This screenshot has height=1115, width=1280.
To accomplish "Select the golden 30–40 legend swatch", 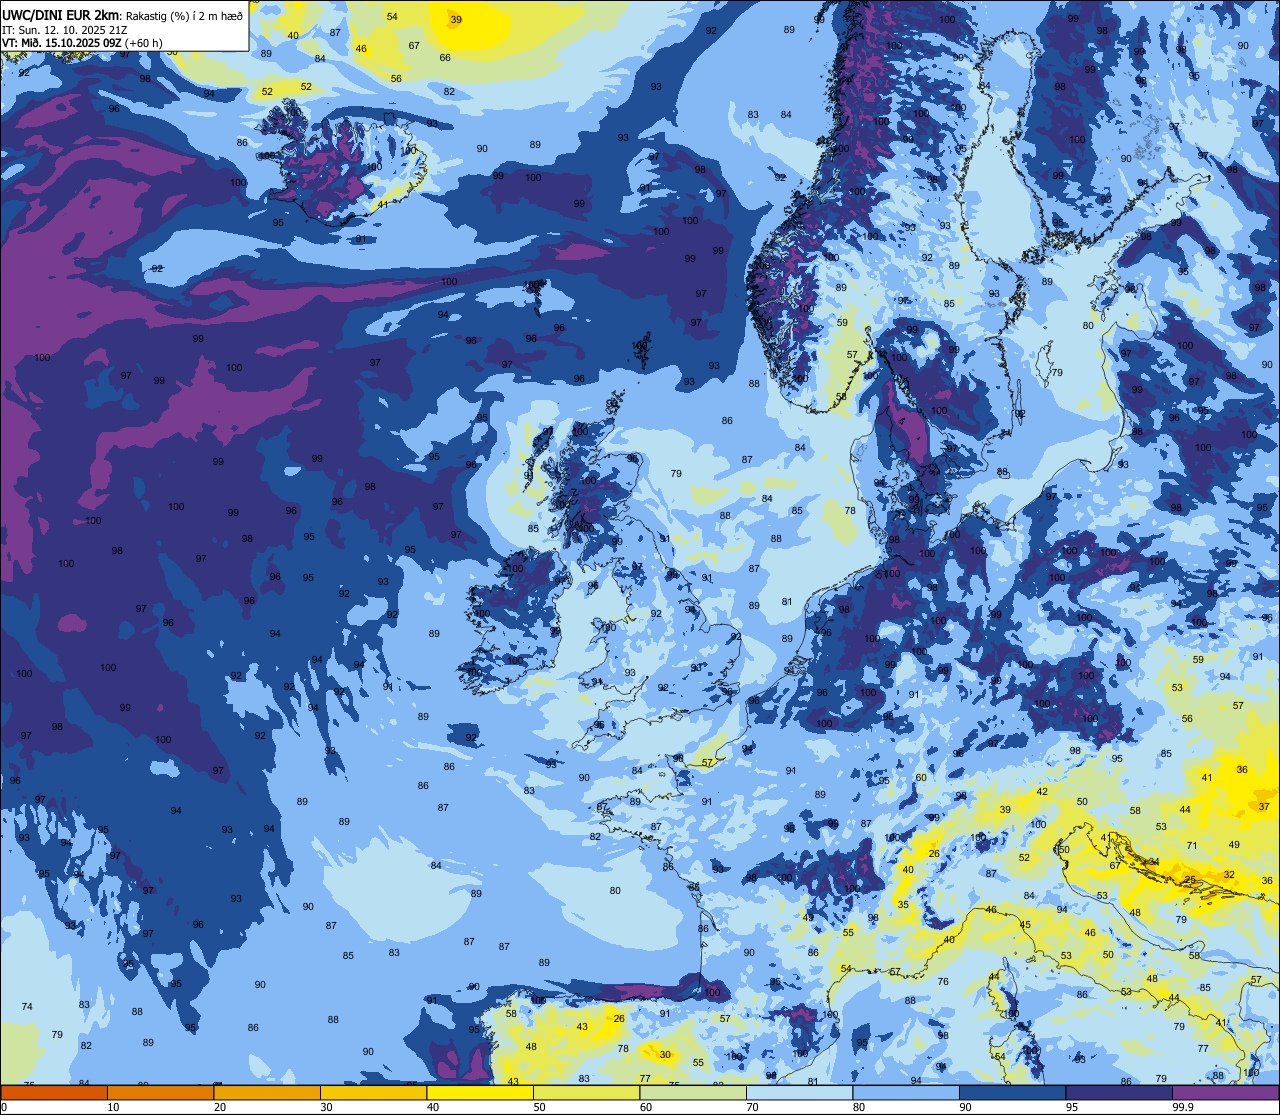I will coord(373,1092).
